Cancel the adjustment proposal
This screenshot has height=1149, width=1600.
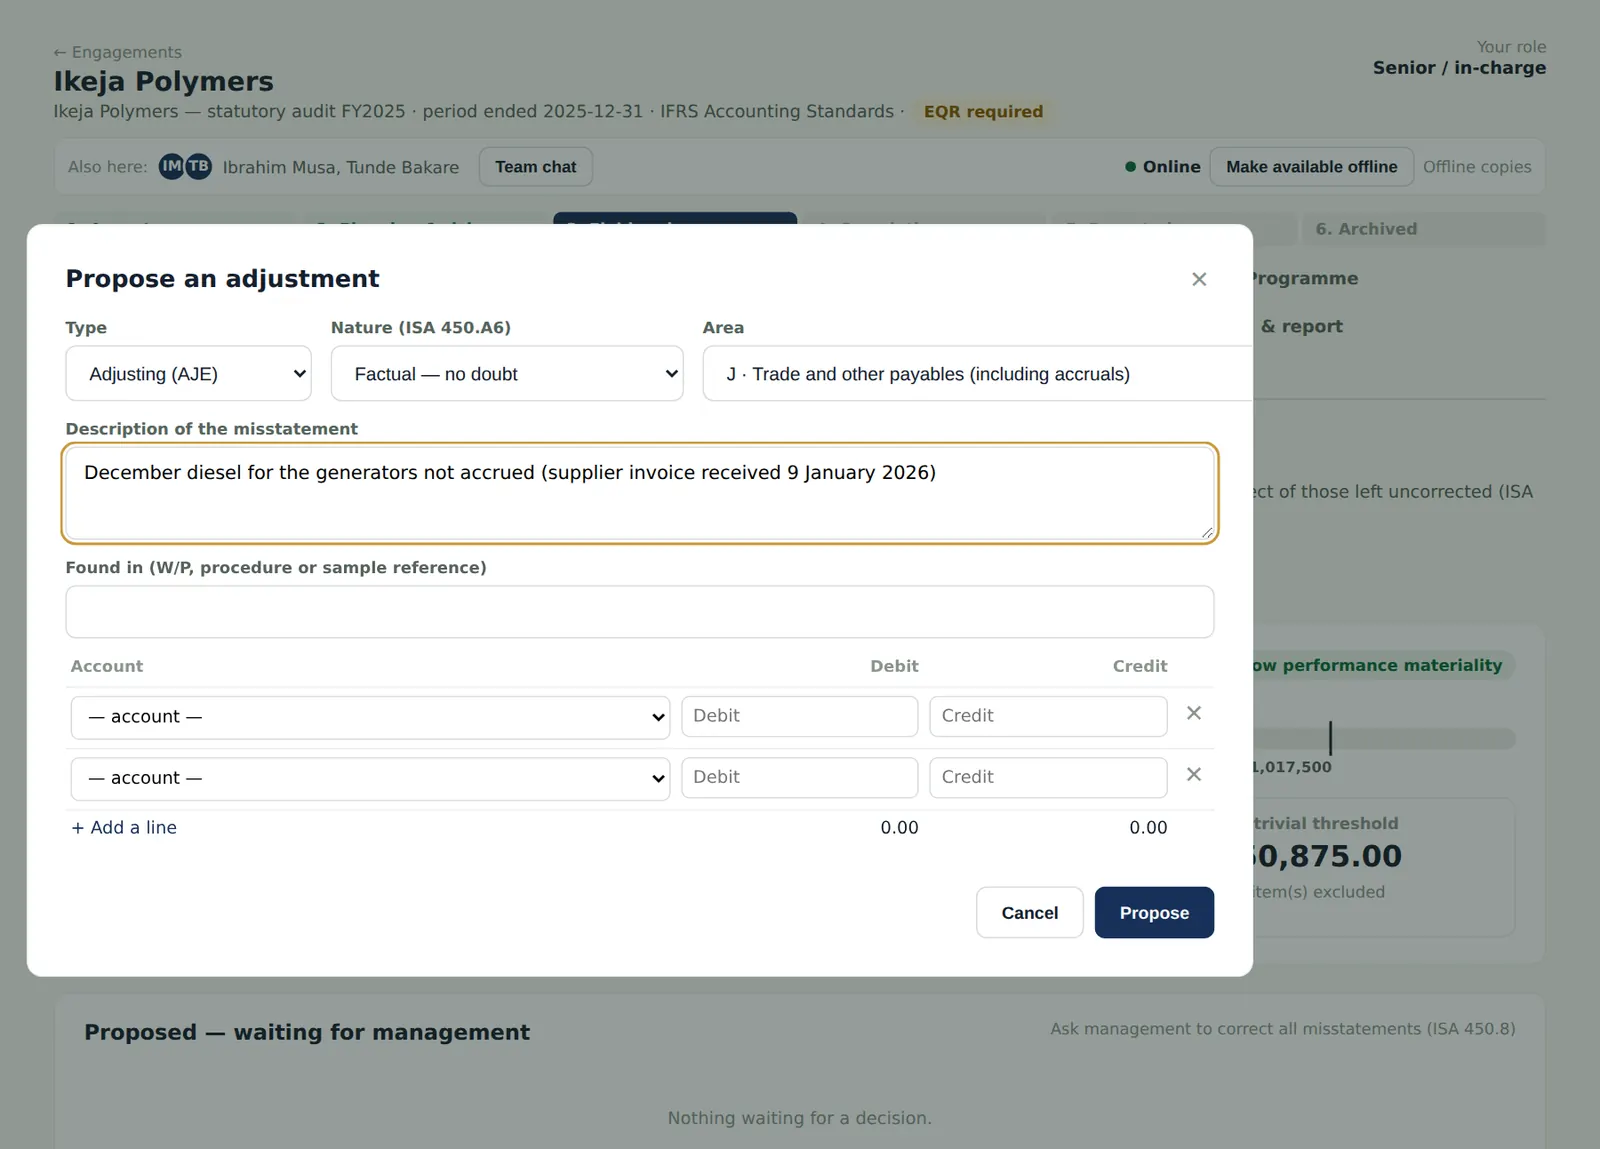coord(1029,913)
